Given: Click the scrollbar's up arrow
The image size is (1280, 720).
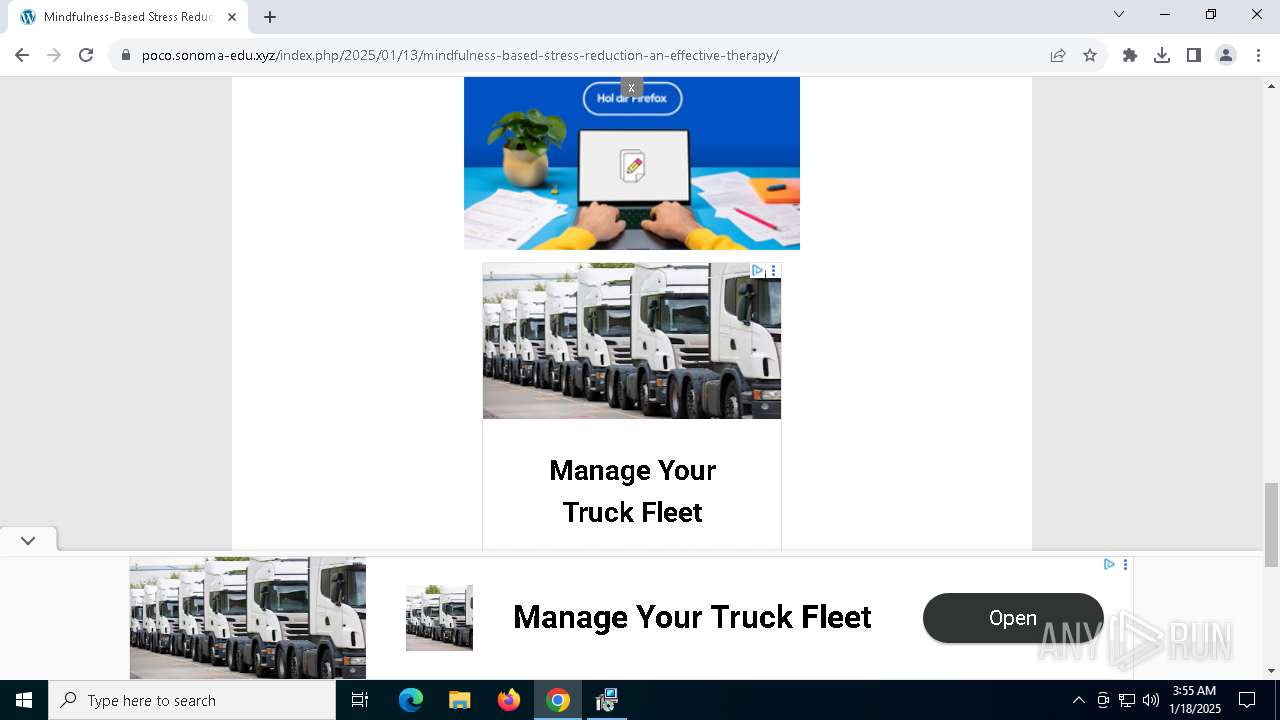Looking at the screenshot, I should coord(1271,86).
